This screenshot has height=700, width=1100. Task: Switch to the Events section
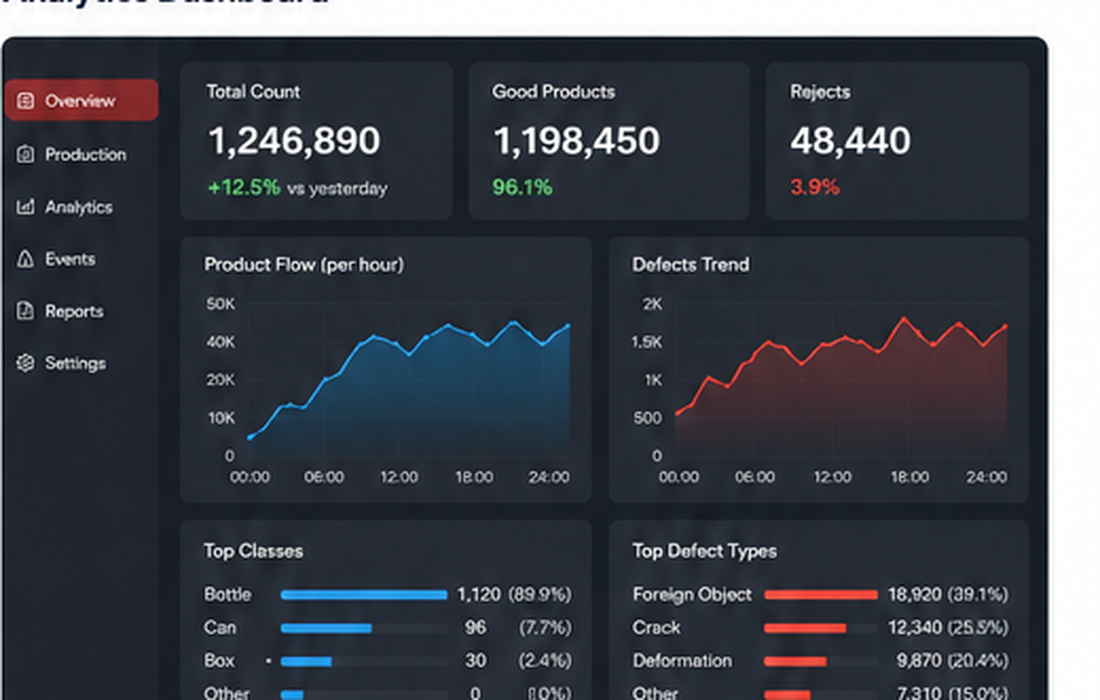(x=70, y=259)
